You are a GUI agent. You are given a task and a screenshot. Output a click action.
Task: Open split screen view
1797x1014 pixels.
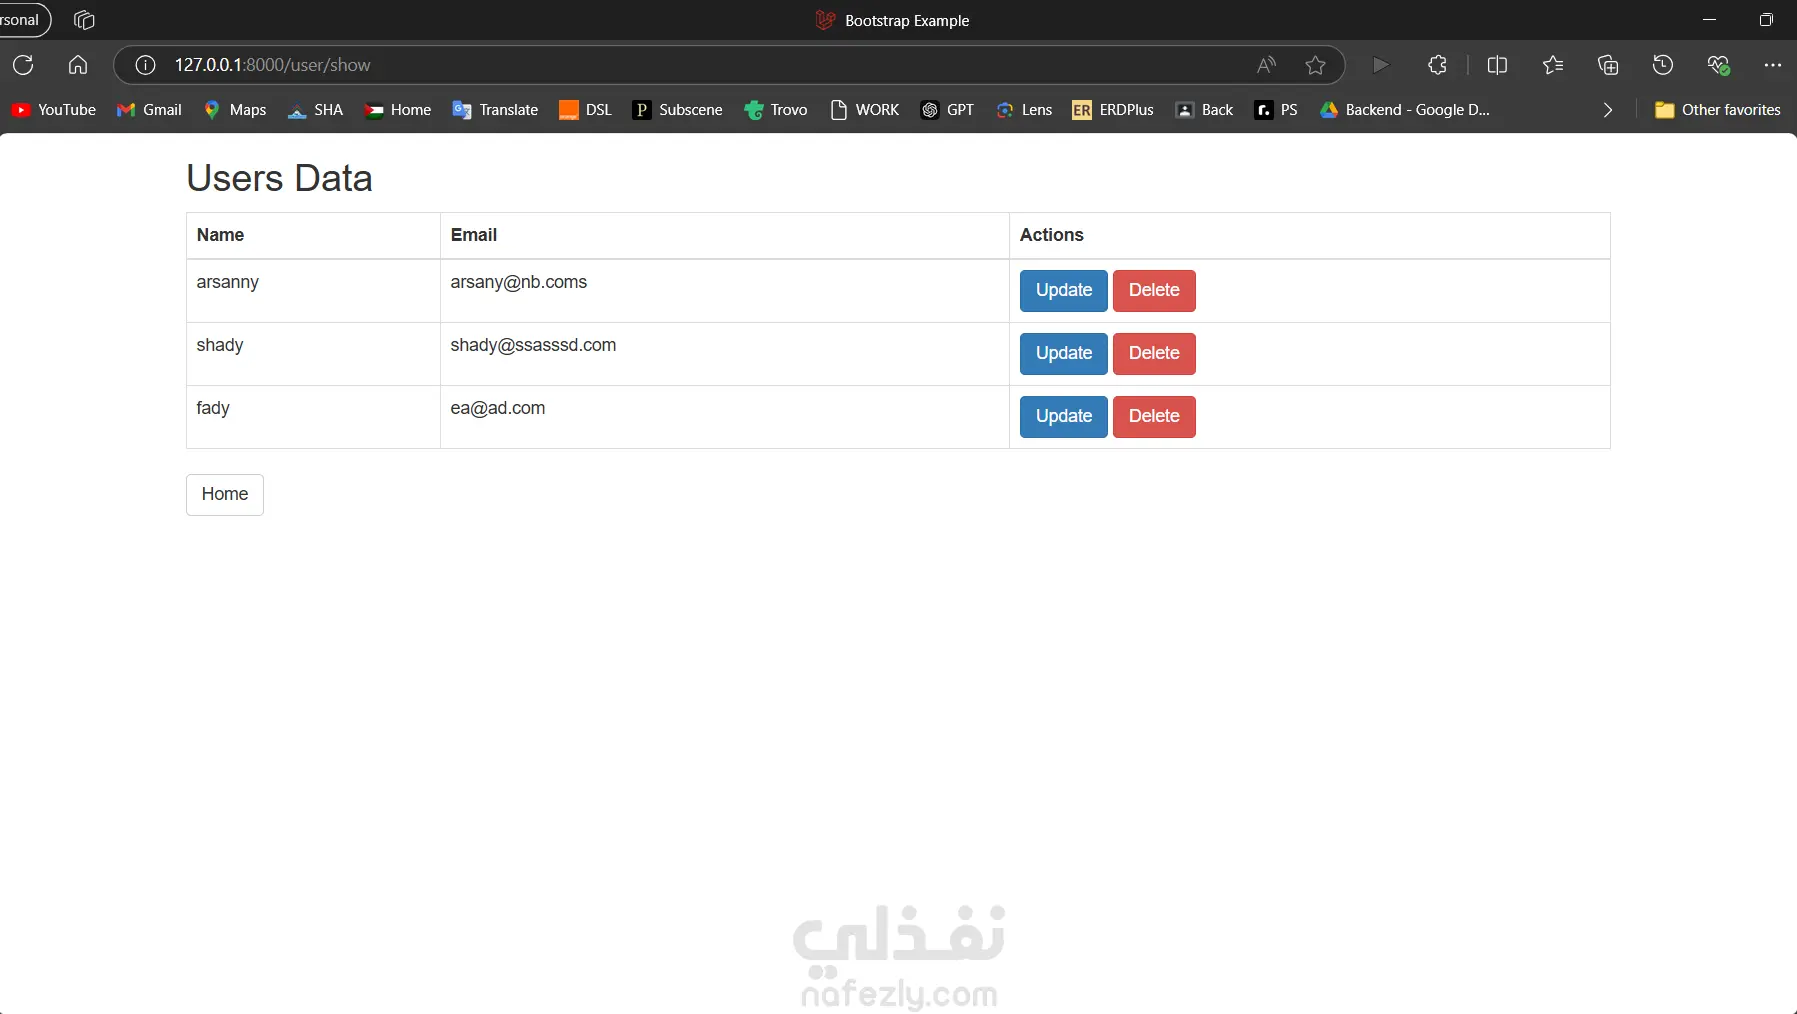[x=1497, y=65]
